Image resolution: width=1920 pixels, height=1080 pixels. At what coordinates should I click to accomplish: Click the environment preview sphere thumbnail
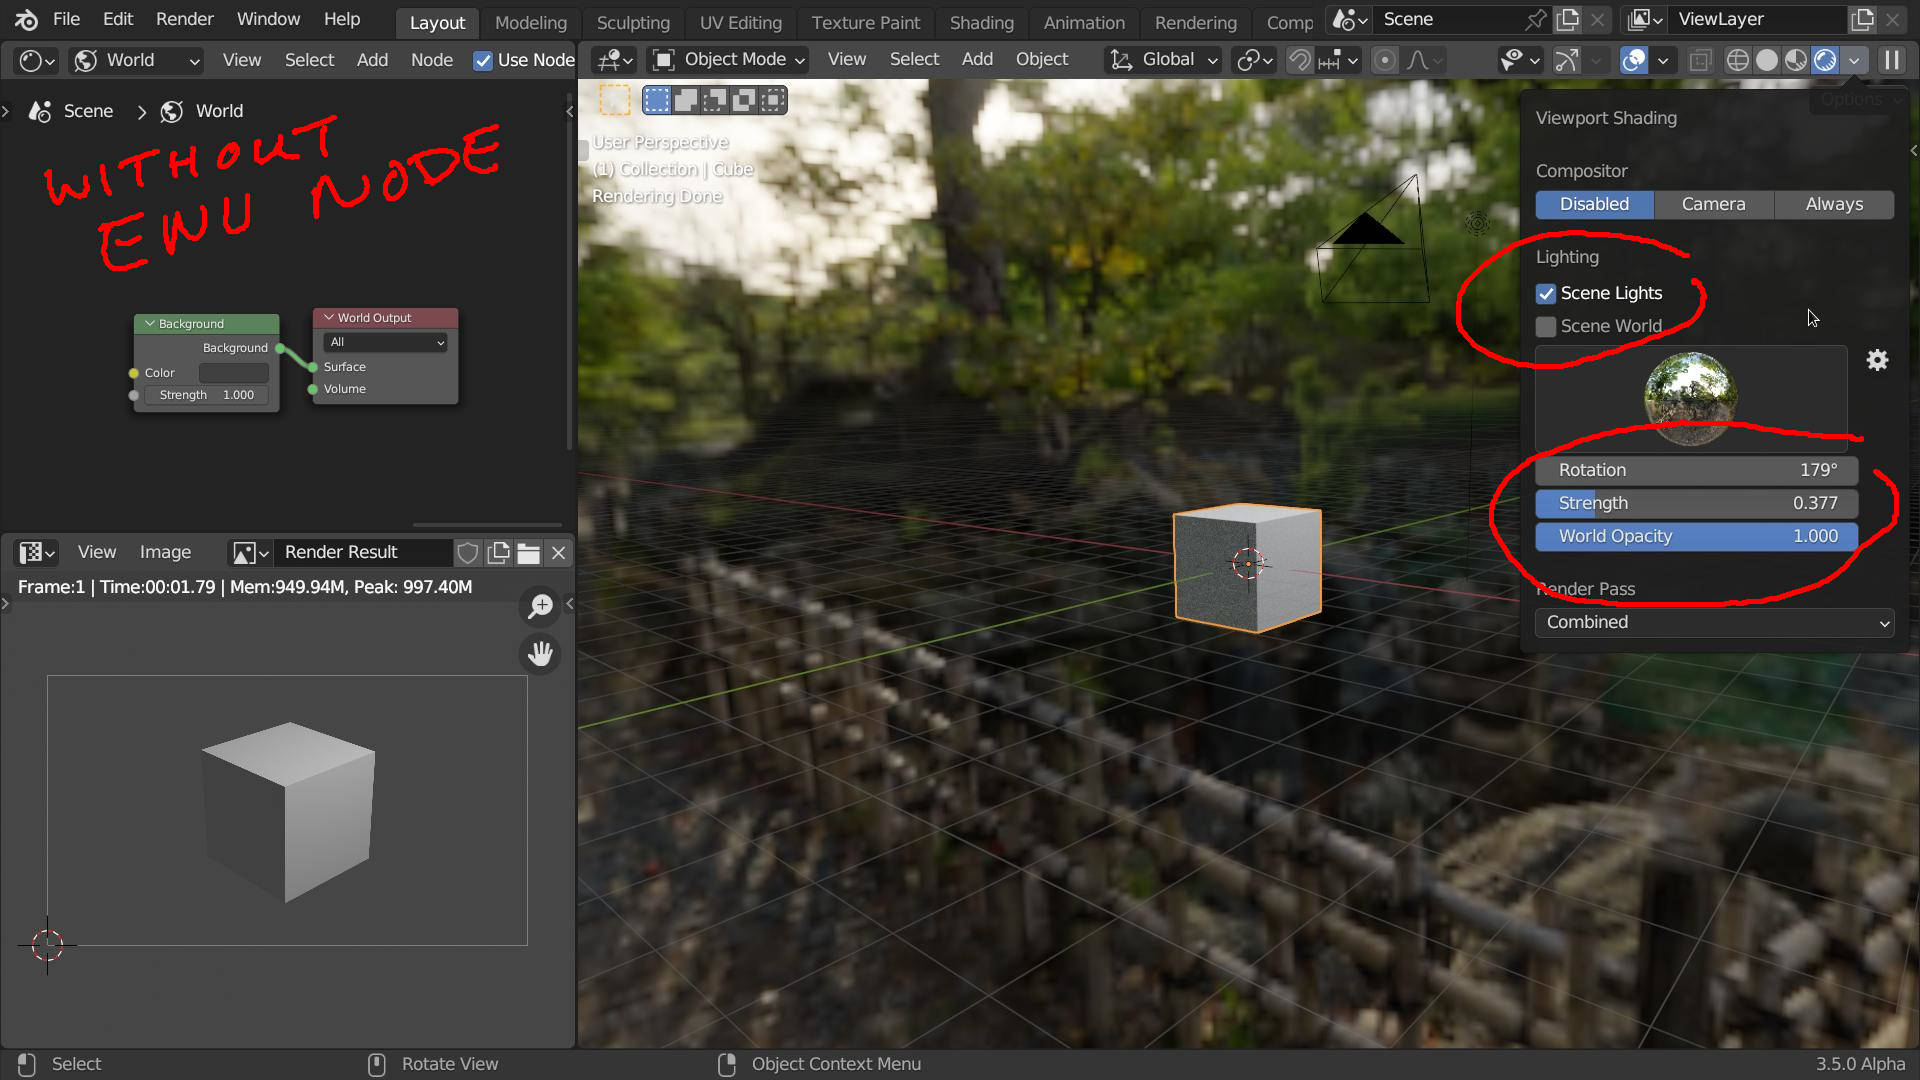pyautogui.click(x=1690, y=397)
